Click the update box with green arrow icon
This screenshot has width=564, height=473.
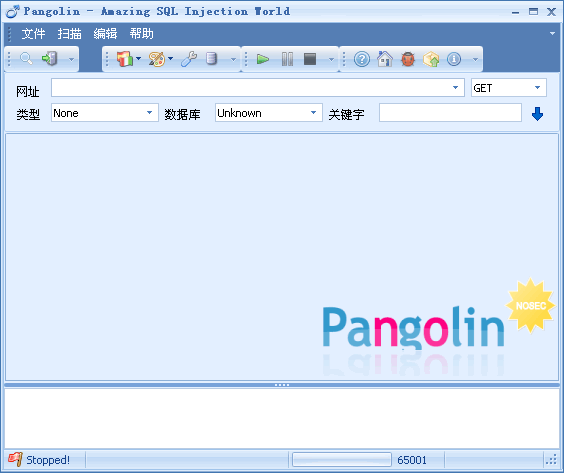point(431,59)
